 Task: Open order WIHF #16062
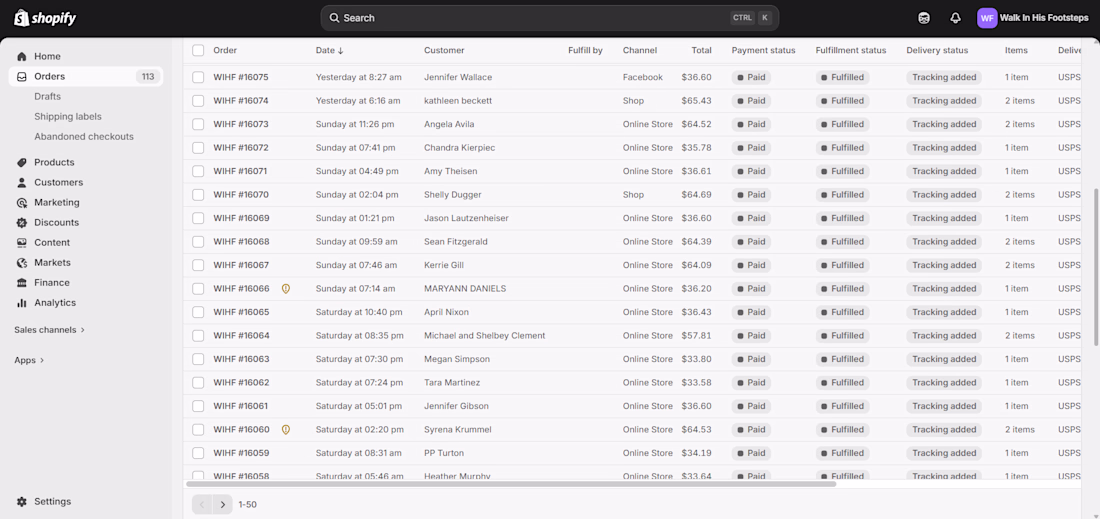pyautogui.click(x=241, y=383)
